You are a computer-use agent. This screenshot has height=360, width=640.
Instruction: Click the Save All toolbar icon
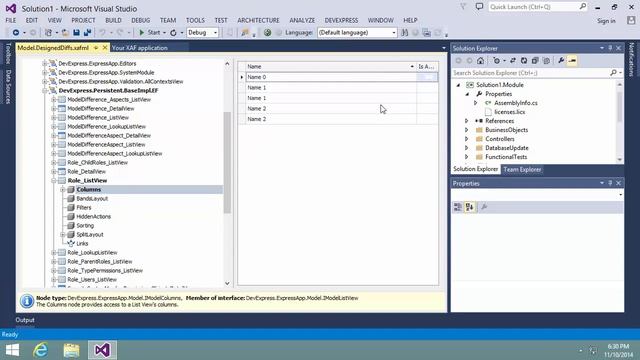[87, 33]
